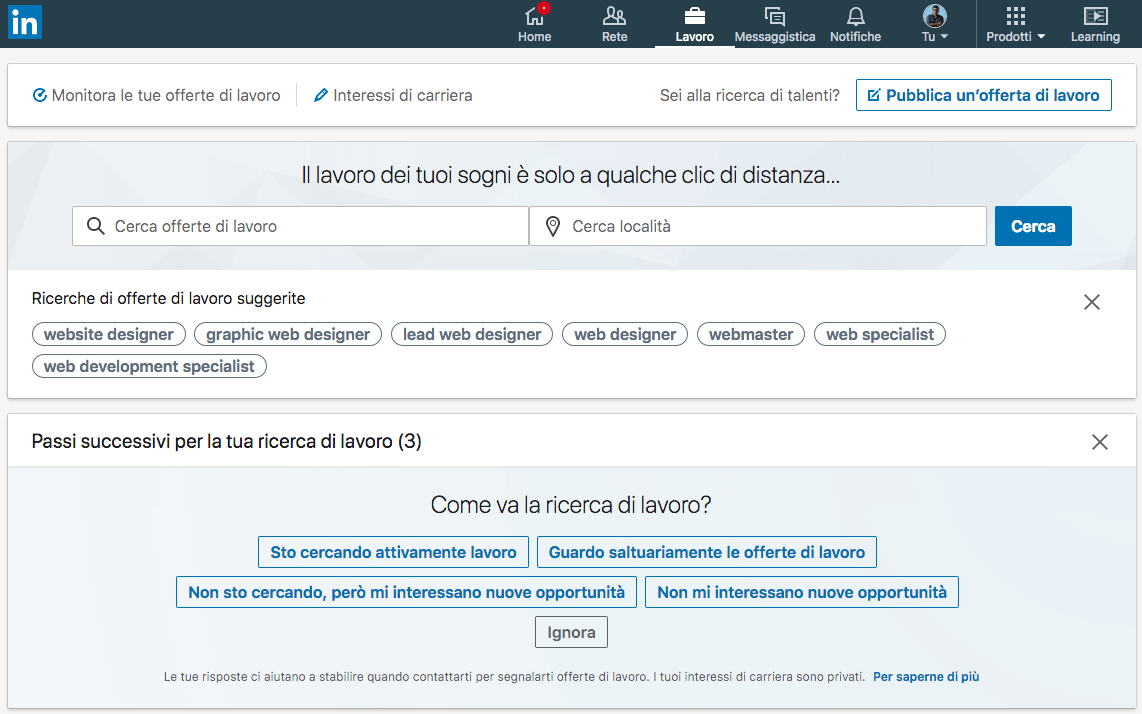The width and height of the screenshot is (1142, 714).
Task: Choose Non sto cercando, però mi interessano
Action: tap(406, 592)
